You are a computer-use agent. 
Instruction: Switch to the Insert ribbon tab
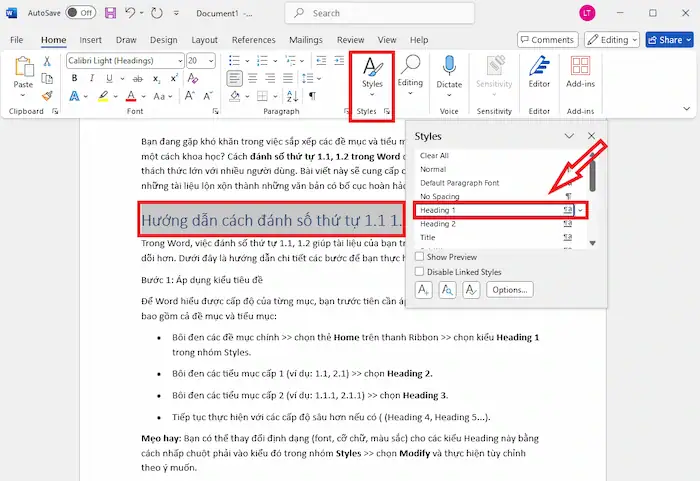coord(90,40)
